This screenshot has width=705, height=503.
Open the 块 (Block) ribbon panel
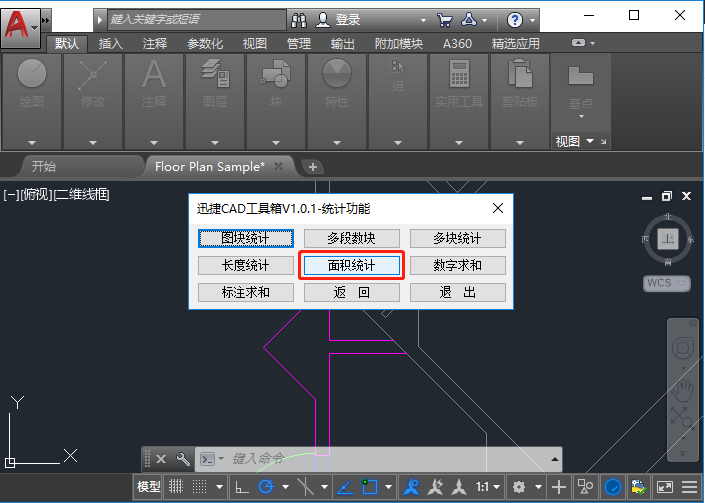click(x=276, y=102)
